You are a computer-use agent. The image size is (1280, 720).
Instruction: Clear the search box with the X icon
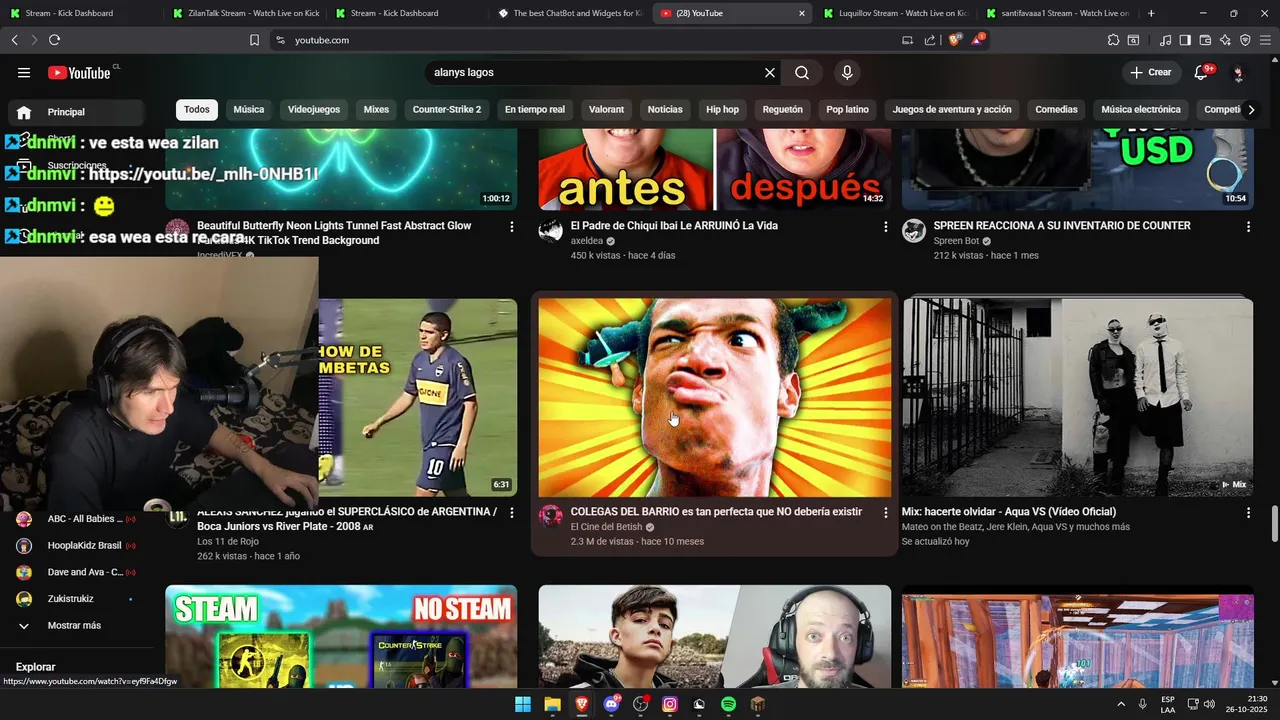pyautogui.click(x=770, y=72)
